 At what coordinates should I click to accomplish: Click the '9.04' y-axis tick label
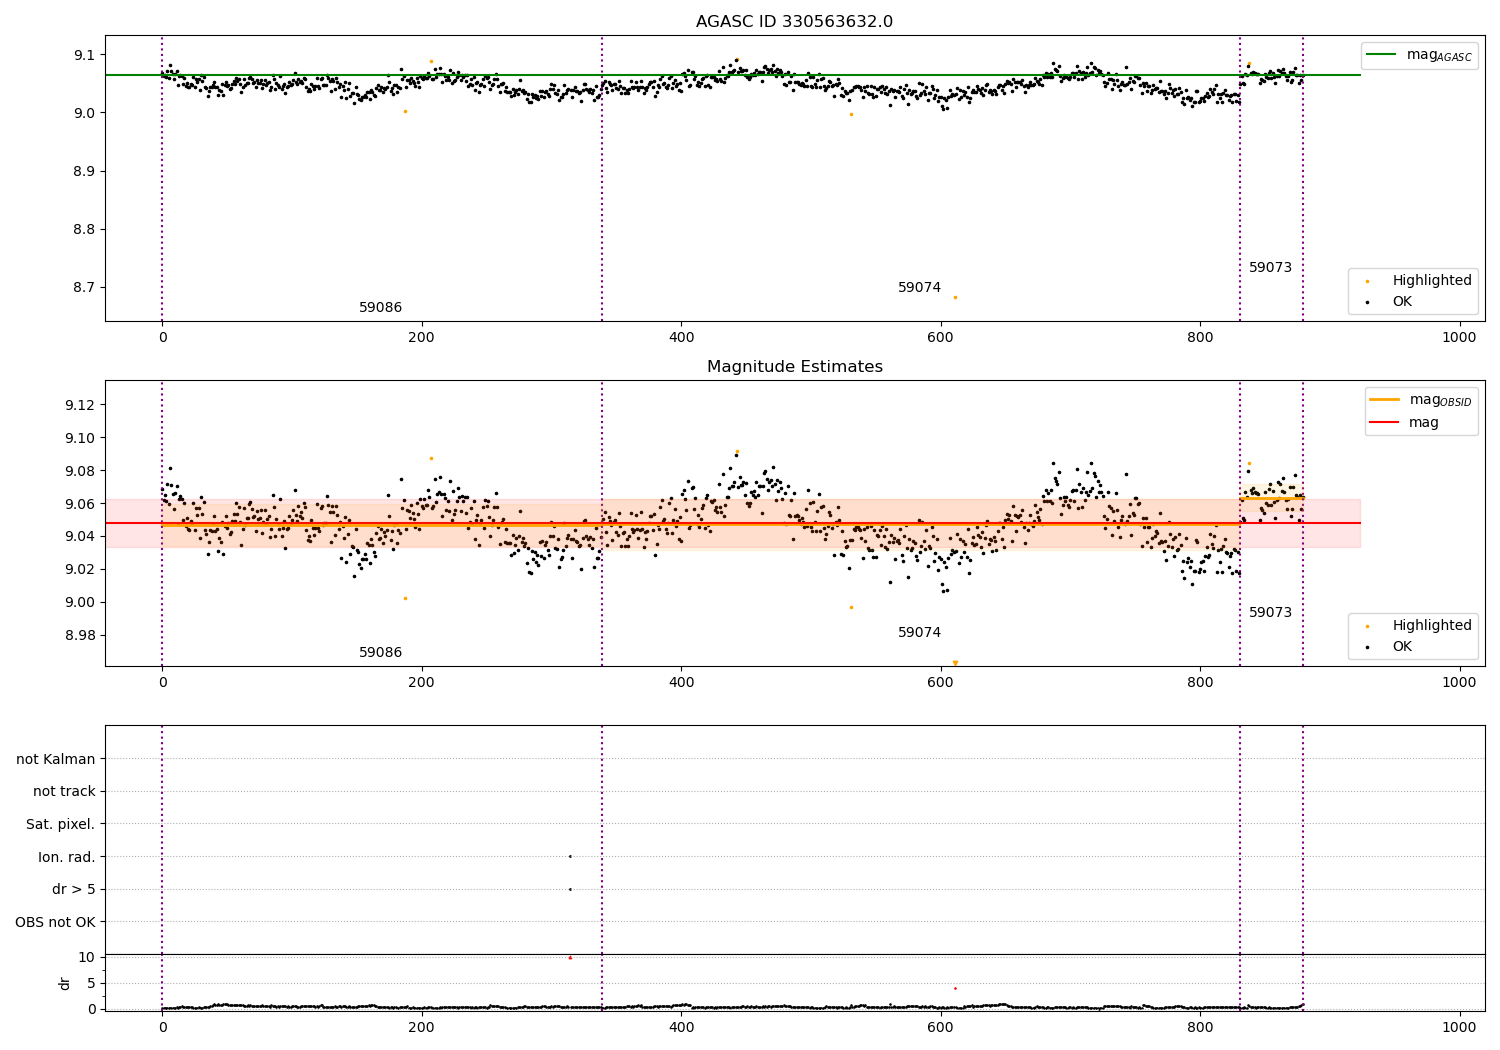[81, 536]
